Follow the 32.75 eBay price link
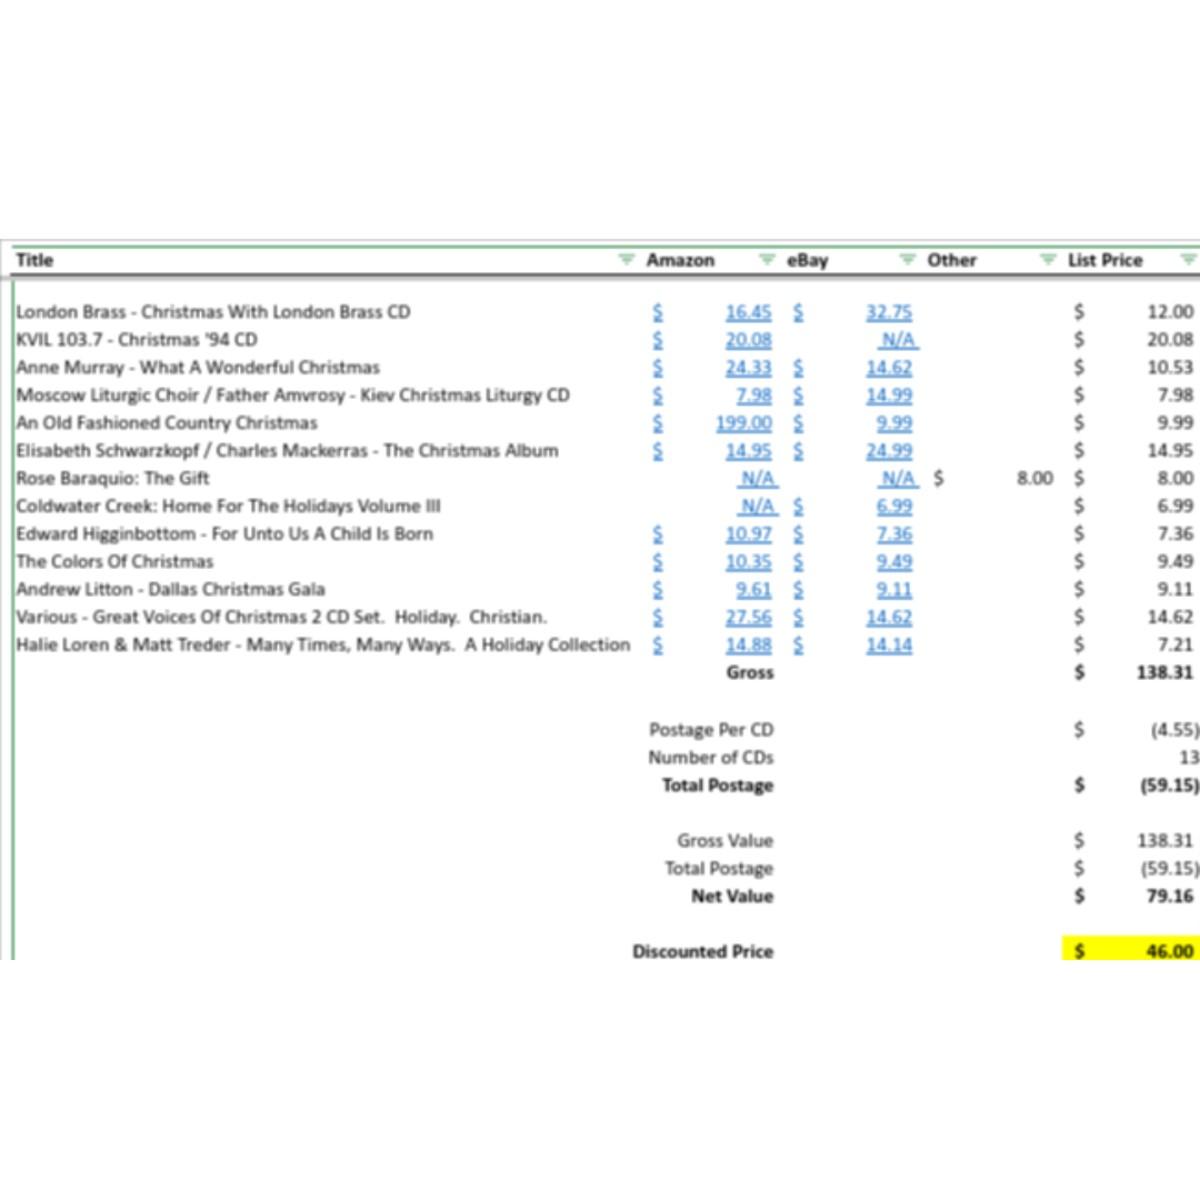The image size is (1200, 1200). [888, 312]
